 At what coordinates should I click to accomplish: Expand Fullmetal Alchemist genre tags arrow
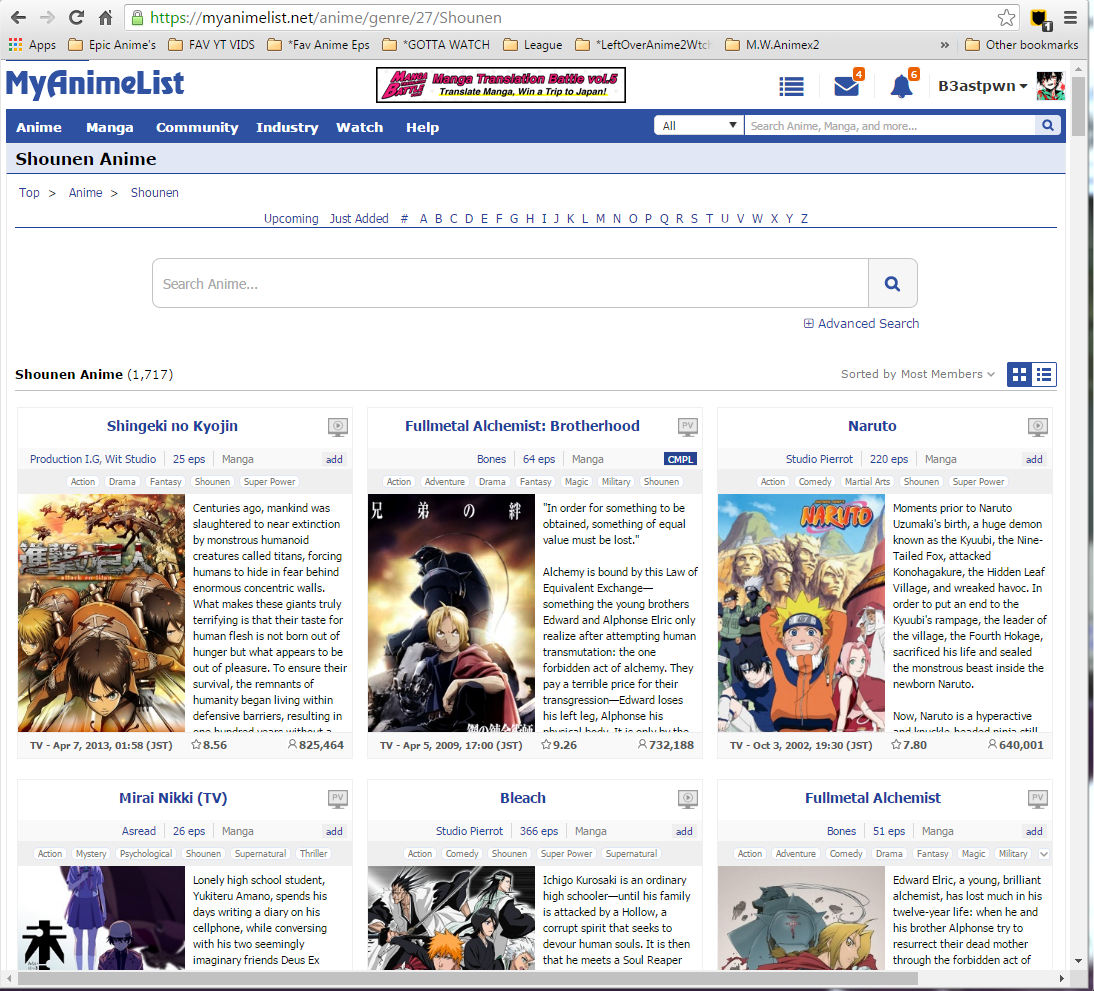pyautogui.click(x=1044, y=854)
